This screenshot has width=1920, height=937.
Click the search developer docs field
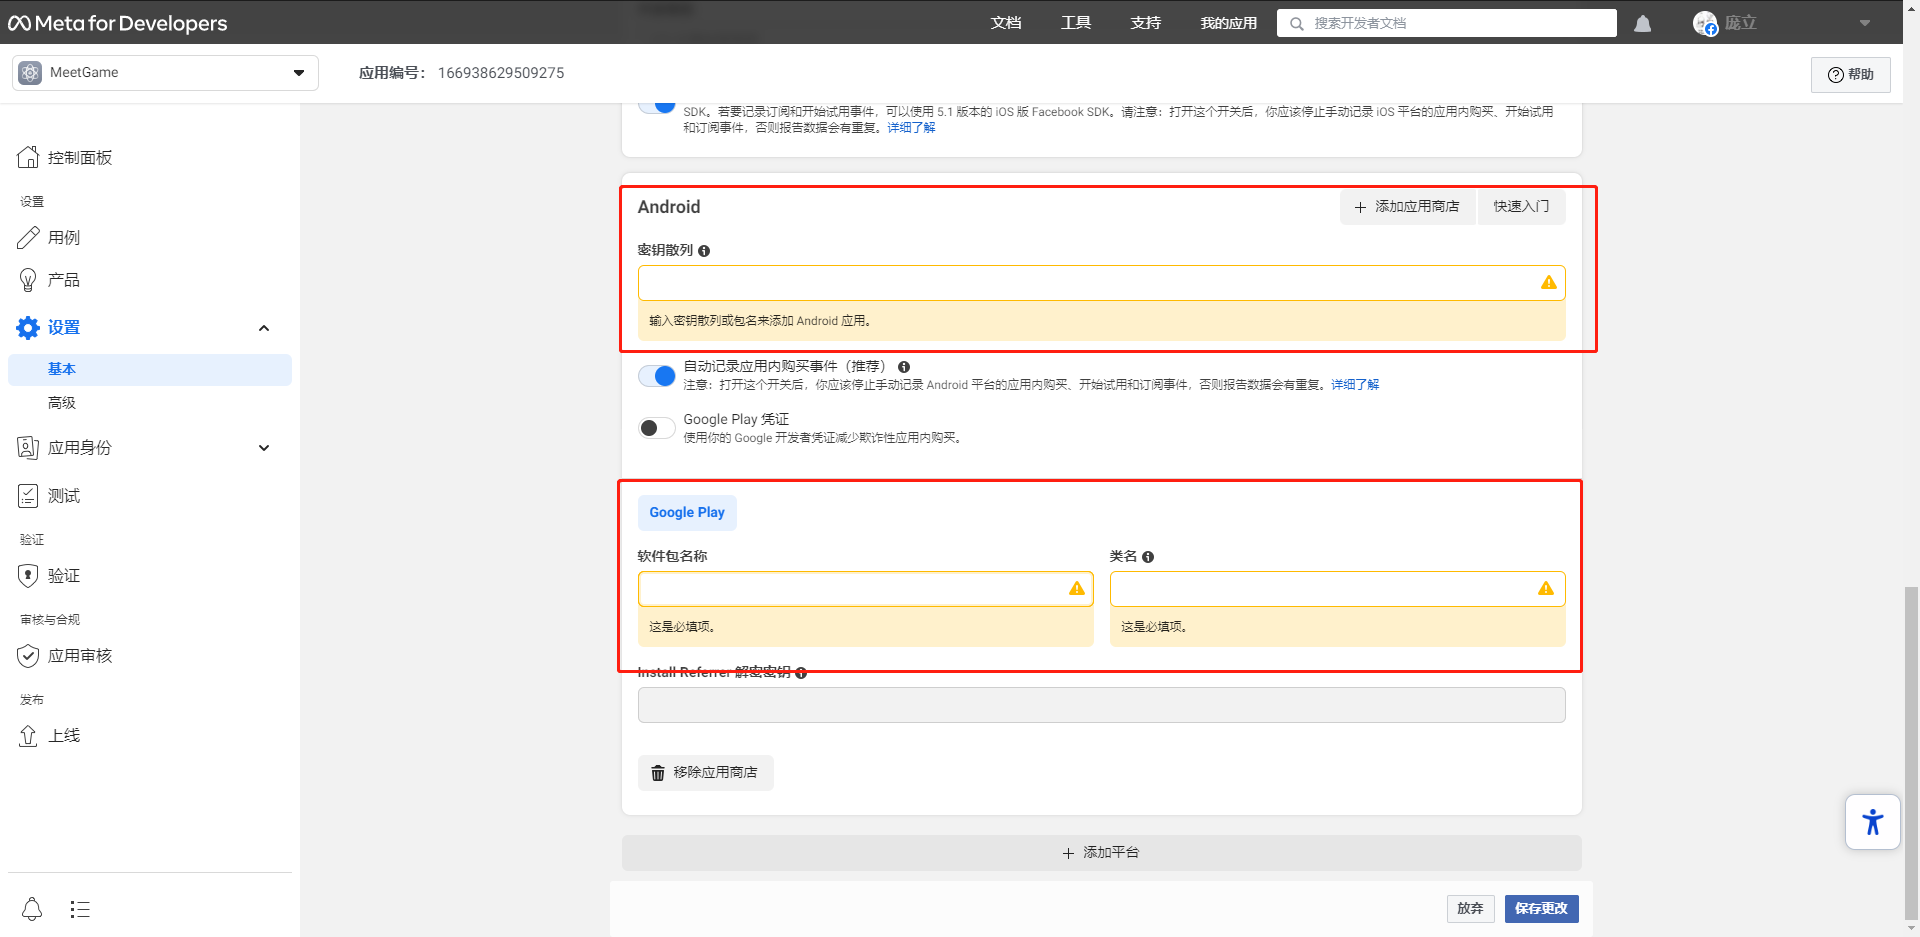(x=1446, y=23)
